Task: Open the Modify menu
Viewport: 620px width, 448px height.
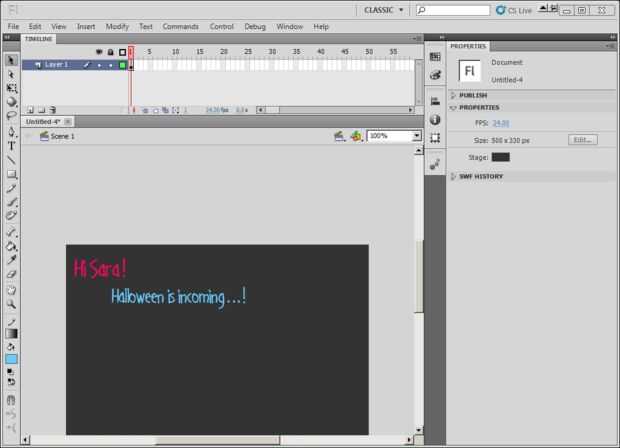Action: click(117, 26)
